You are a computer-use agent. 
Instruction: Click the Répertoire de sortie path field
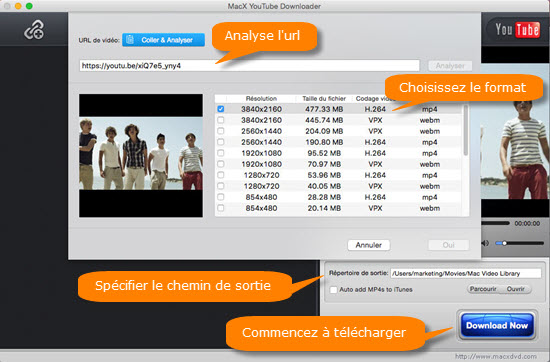pos(466,273)
